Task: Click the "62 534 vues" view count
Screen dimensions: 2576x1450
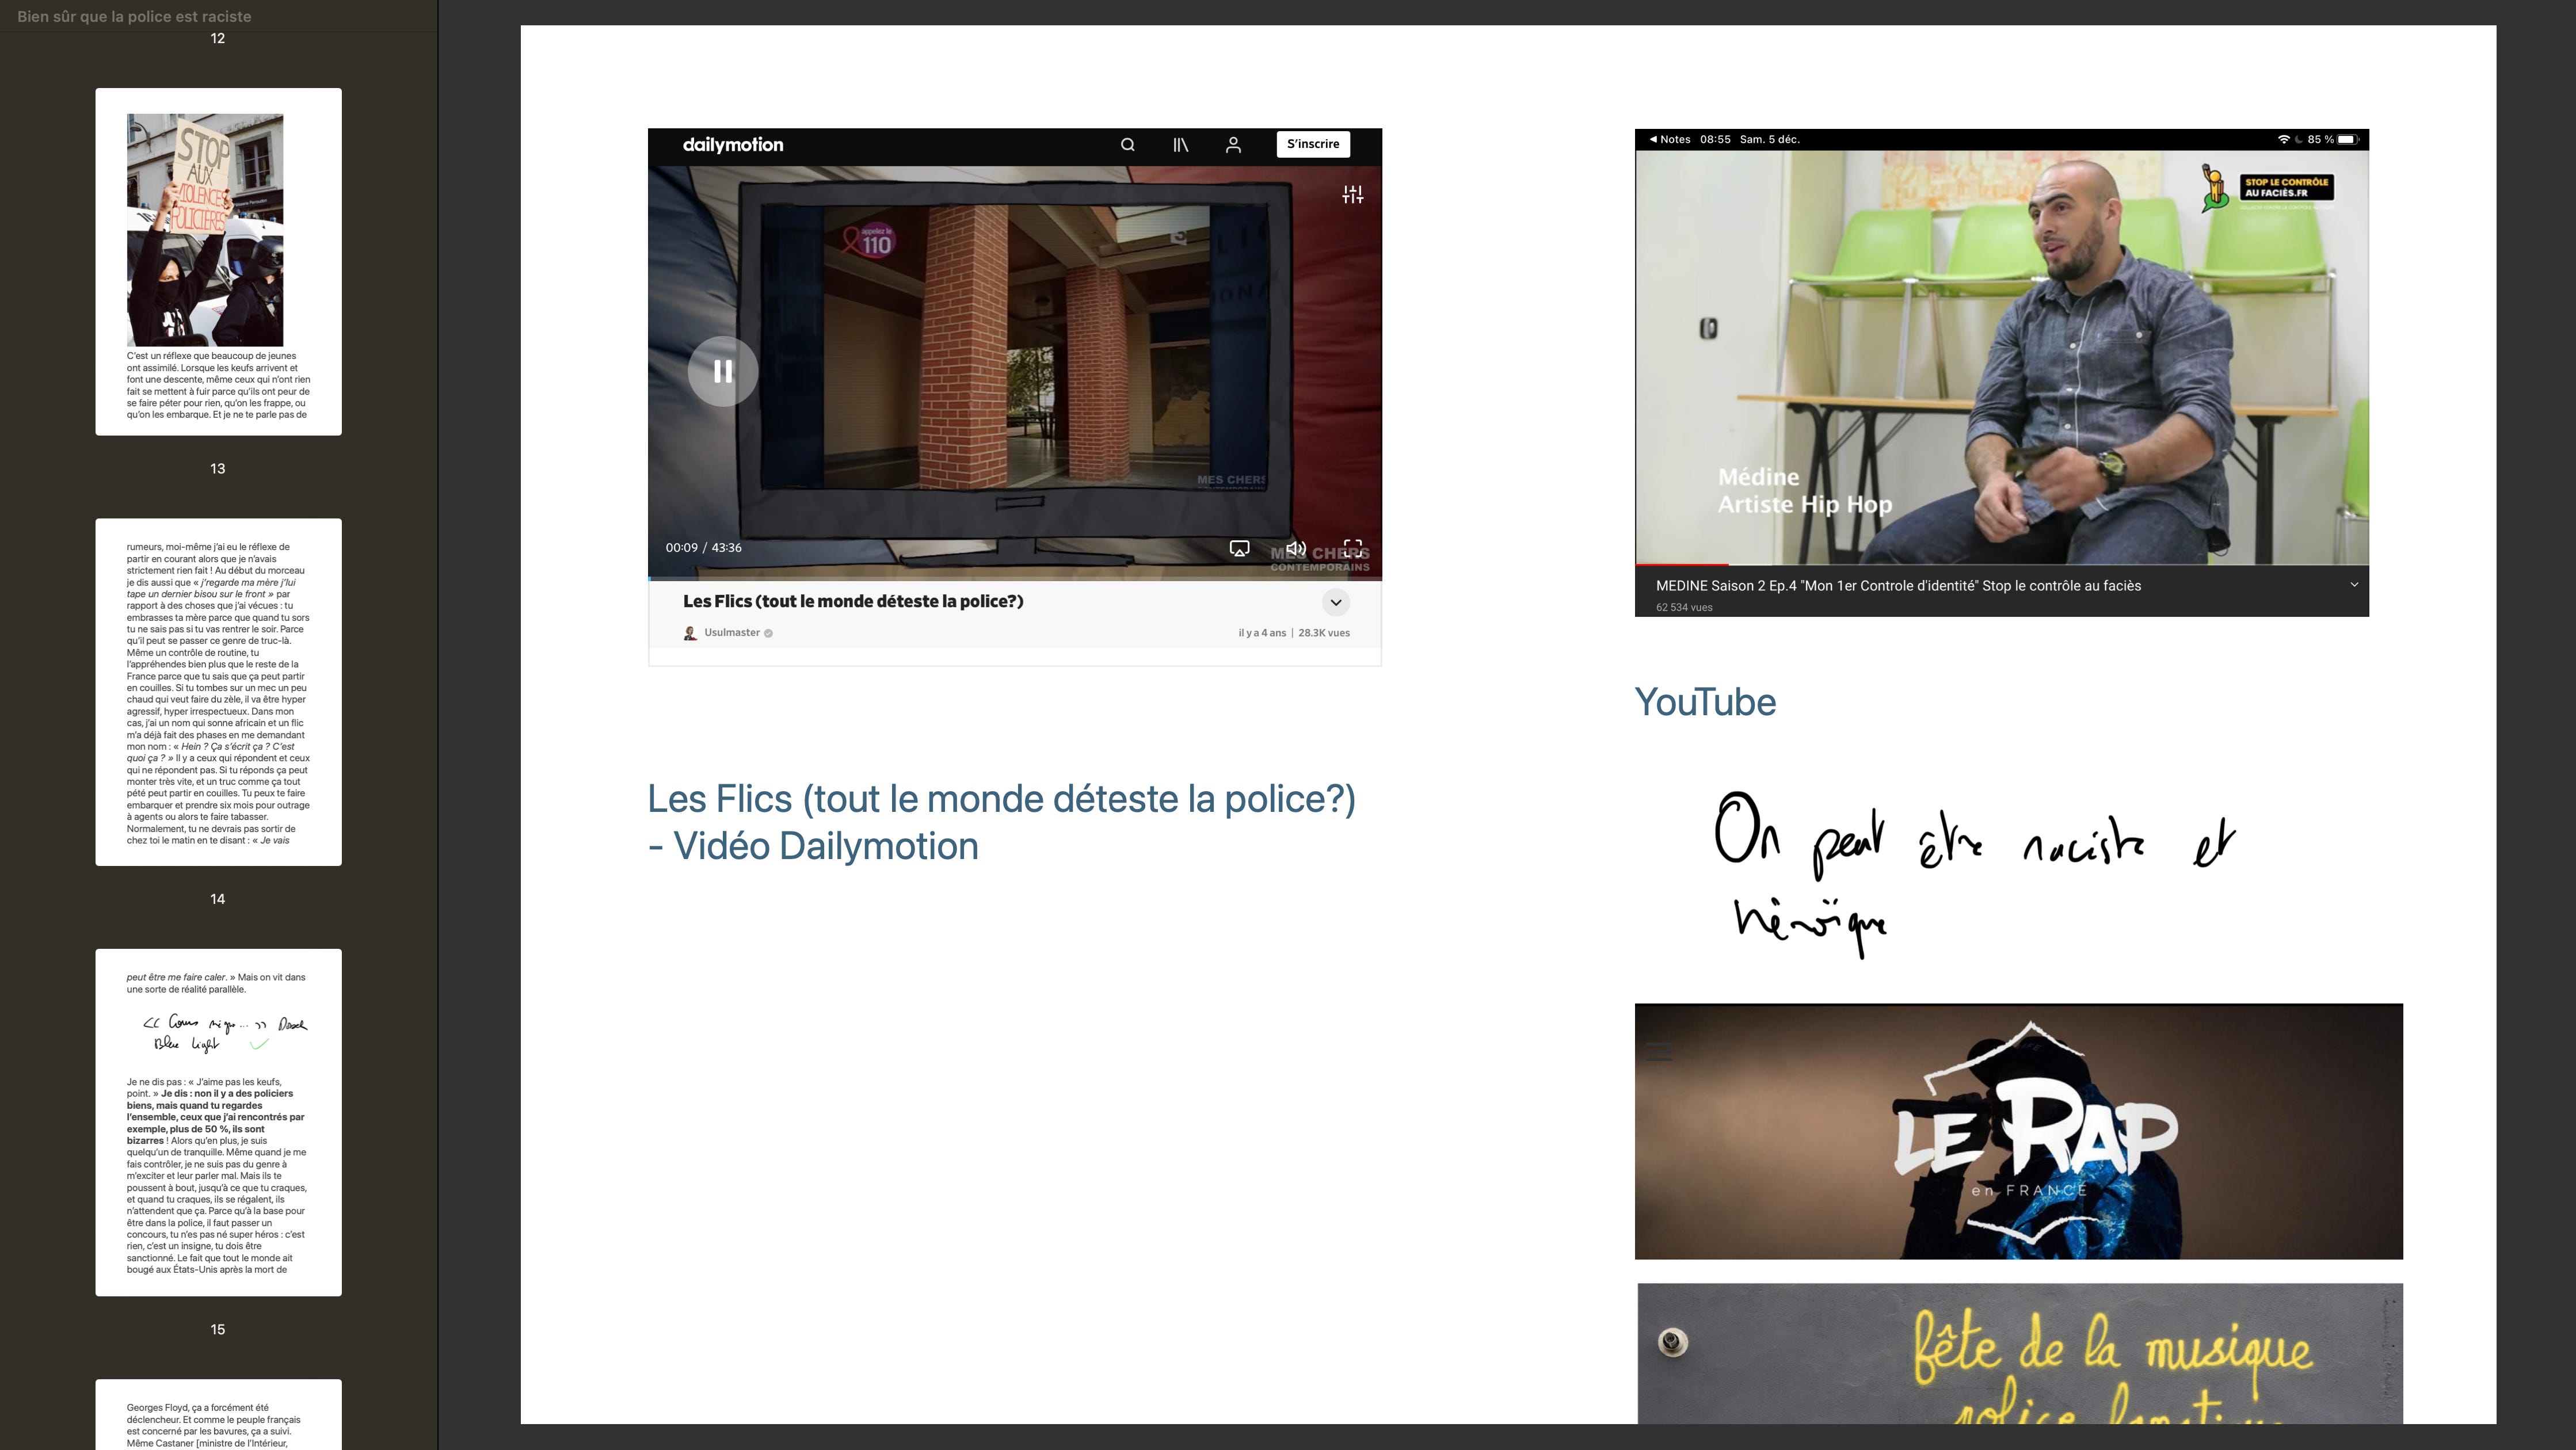Action: click(1684, 607)
